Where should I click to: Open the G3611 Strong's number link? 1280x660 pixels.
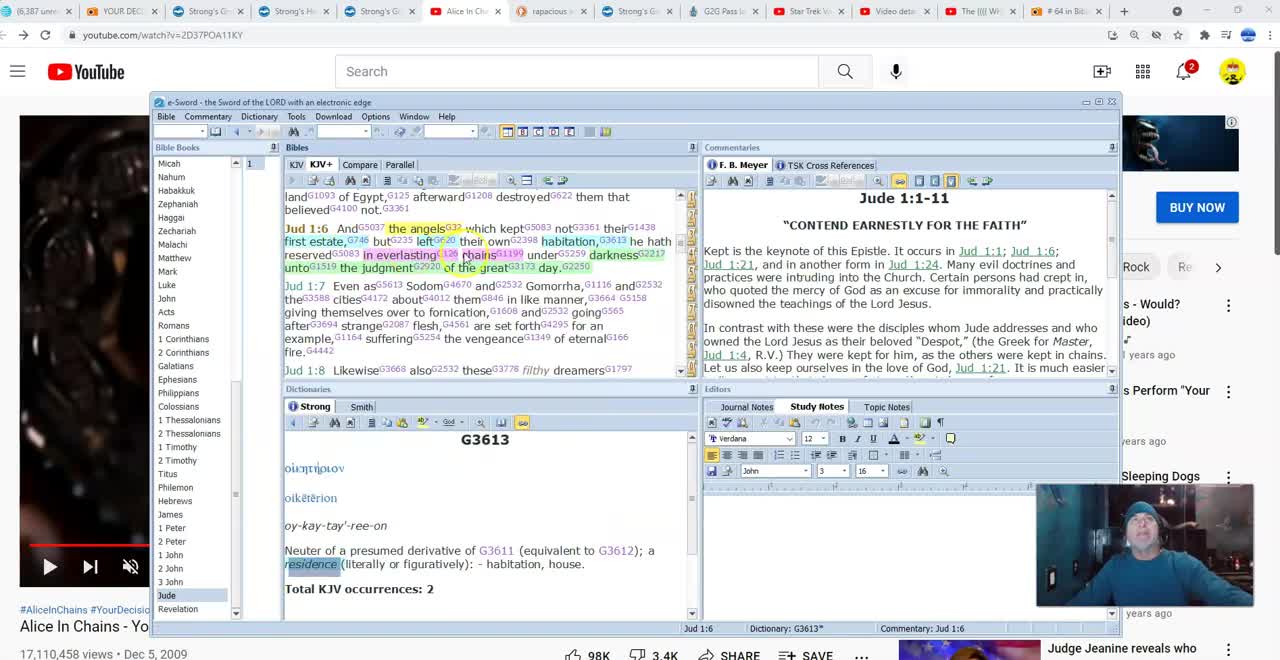click(496, 551)
